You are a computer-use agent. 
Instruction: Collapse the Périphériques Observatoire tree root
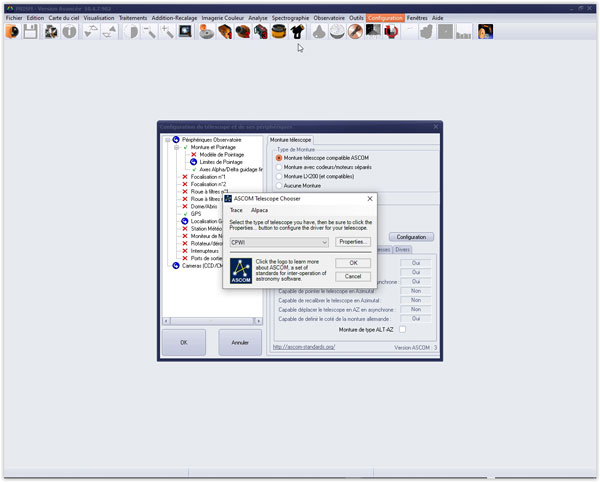pyautogui.click(x=167, y=141)
